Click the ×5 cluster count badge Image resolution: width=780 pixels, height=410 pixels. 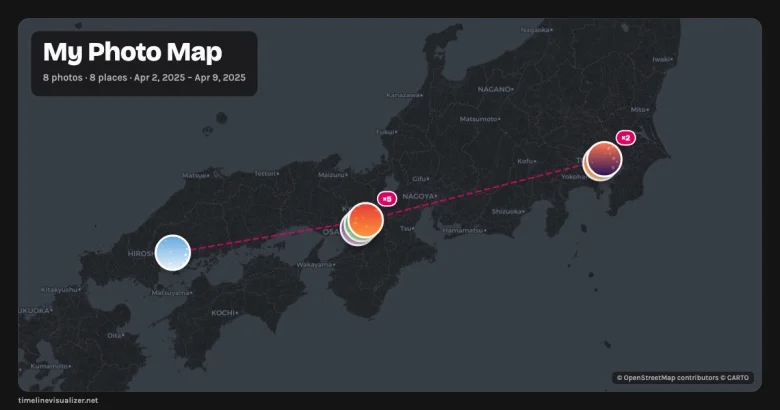(387, 199)
